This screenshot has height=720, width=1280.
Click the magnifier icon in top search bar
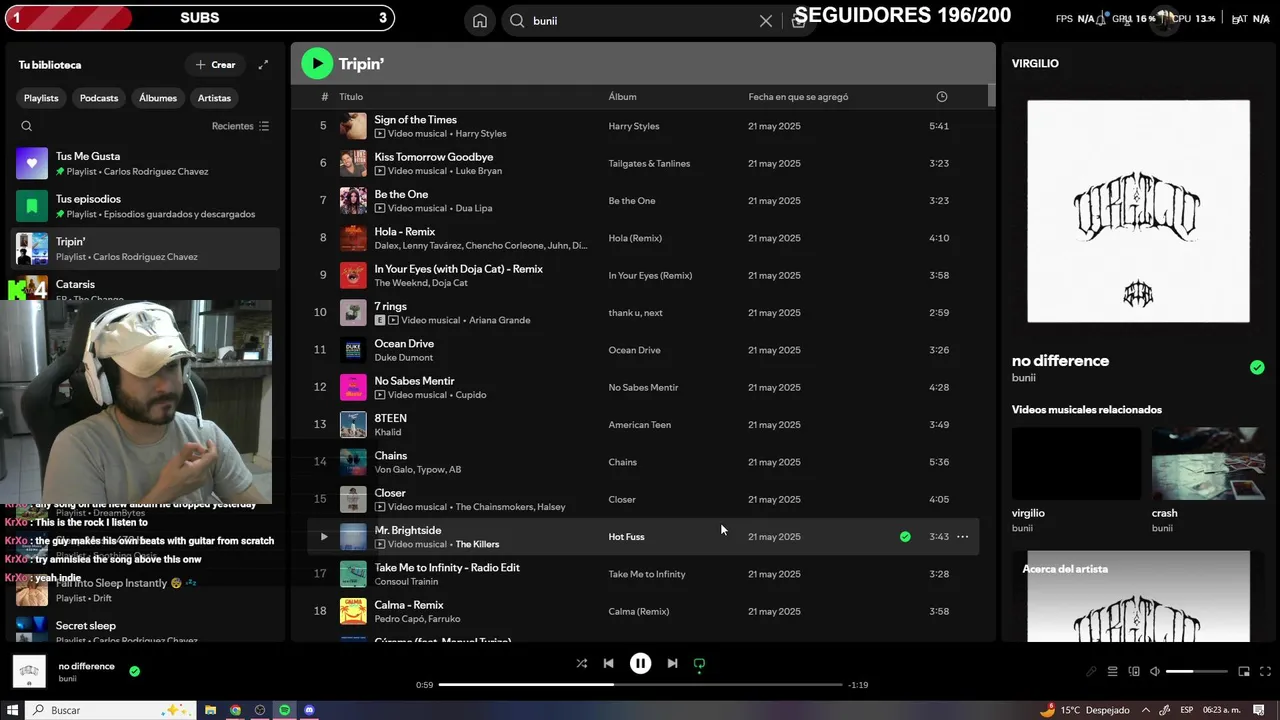[x=517, y=20]
